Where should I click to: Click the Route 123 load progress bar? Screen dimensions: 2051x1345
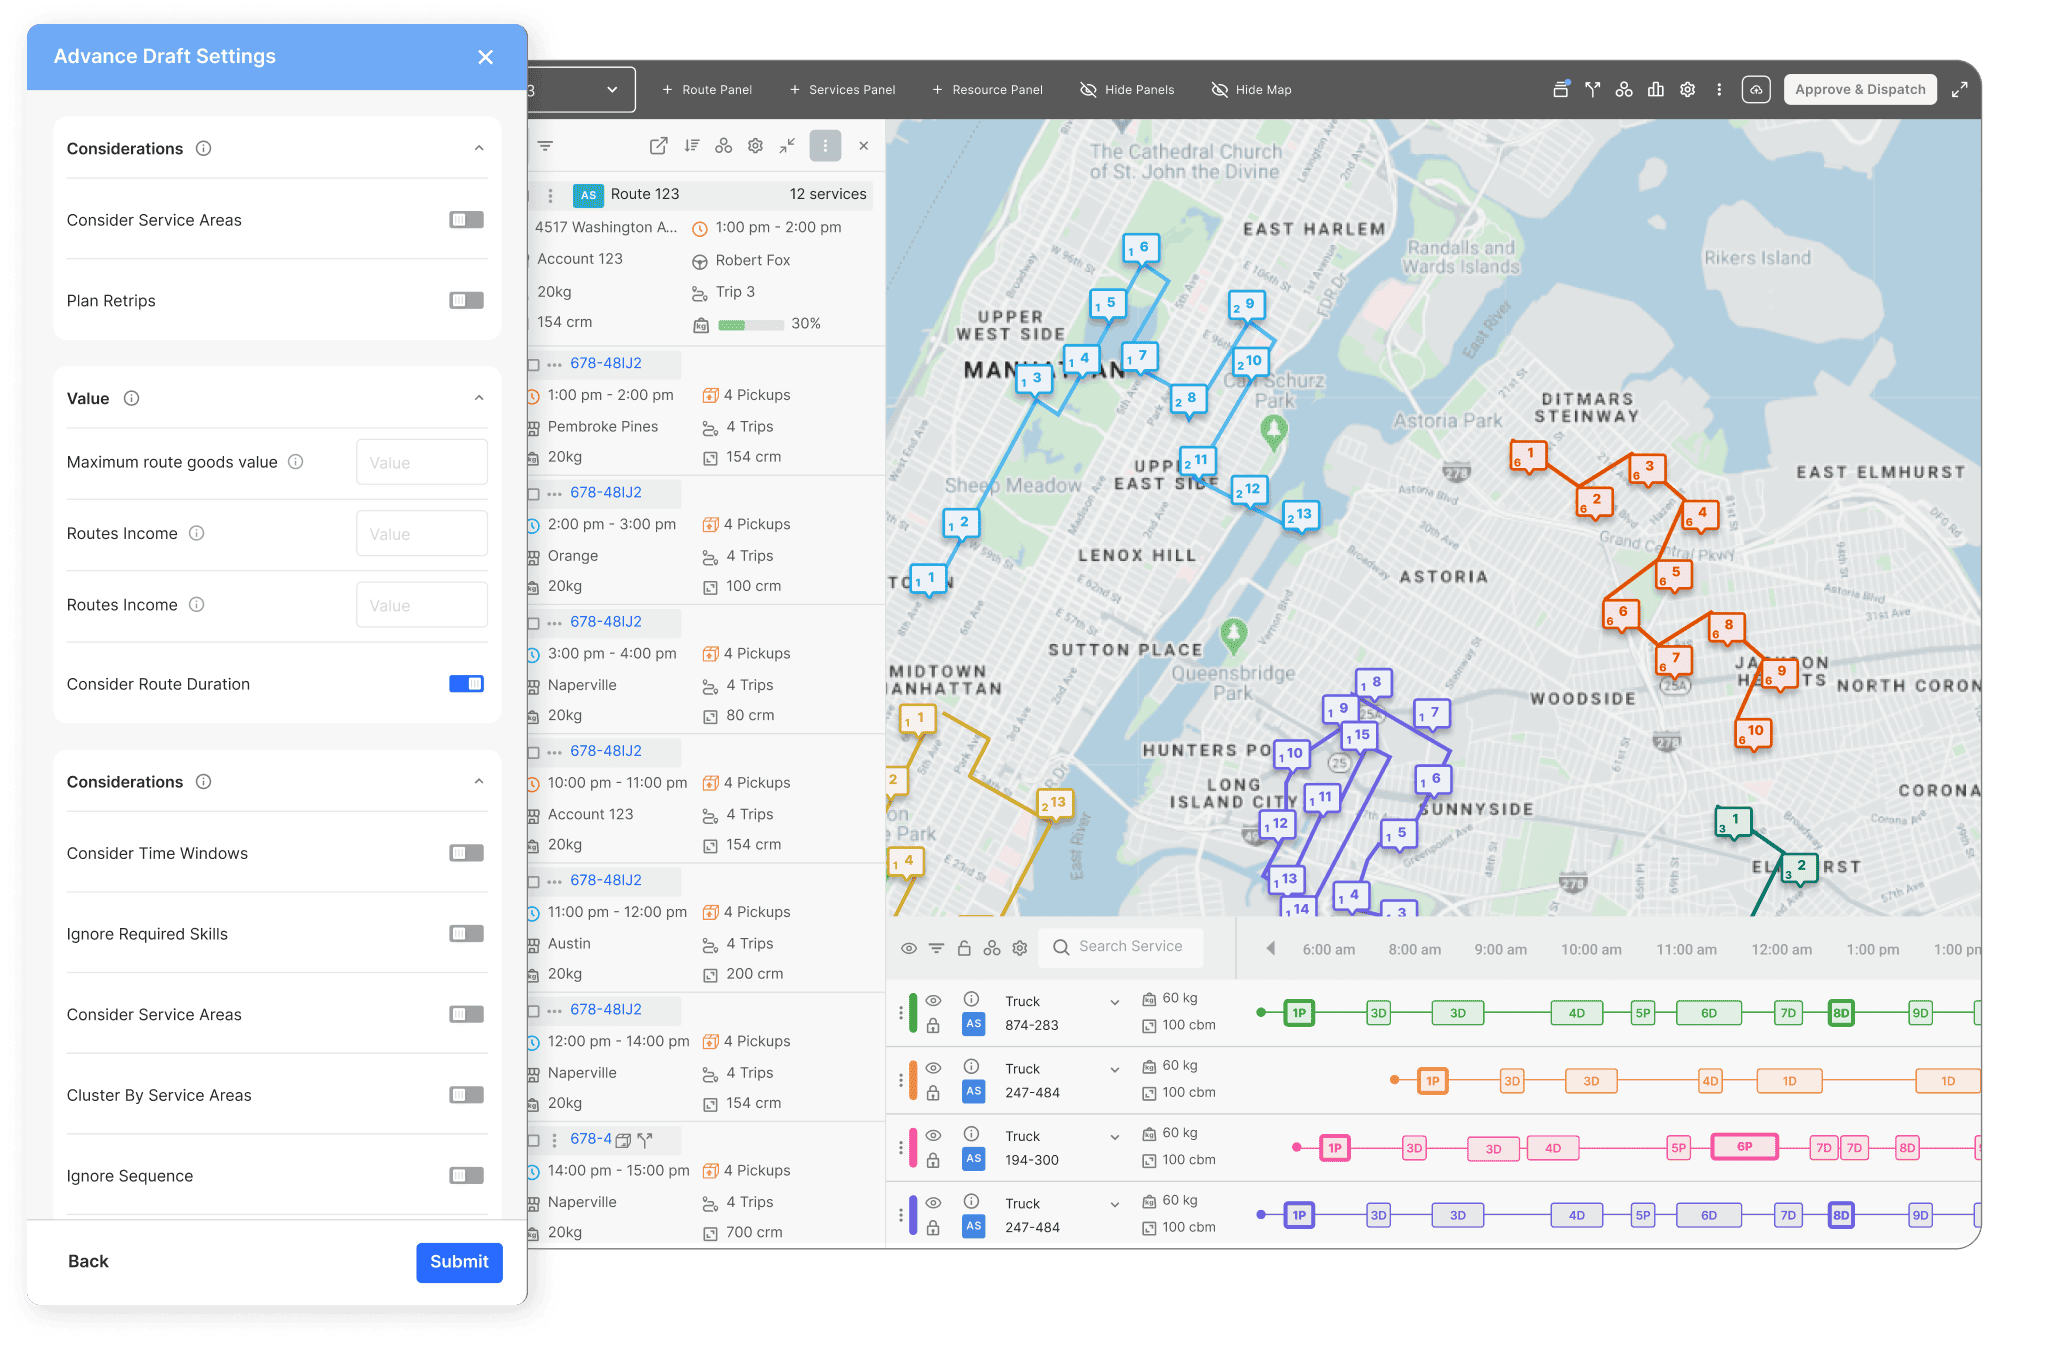pos(750,324)
